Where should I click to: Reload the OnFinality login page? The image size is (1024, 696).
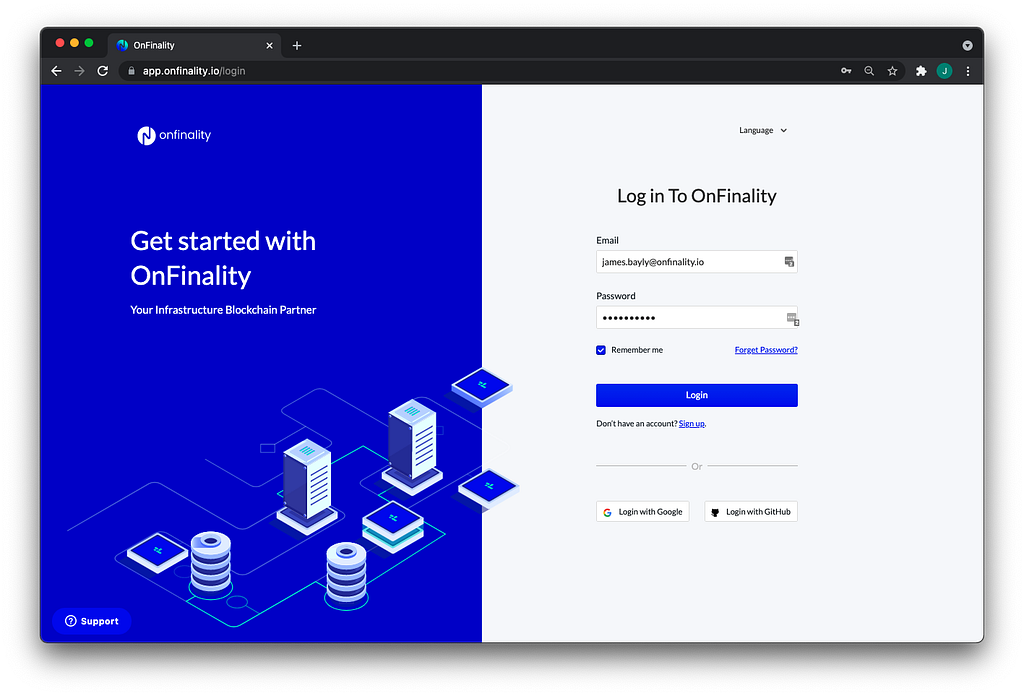click(103, 71)
